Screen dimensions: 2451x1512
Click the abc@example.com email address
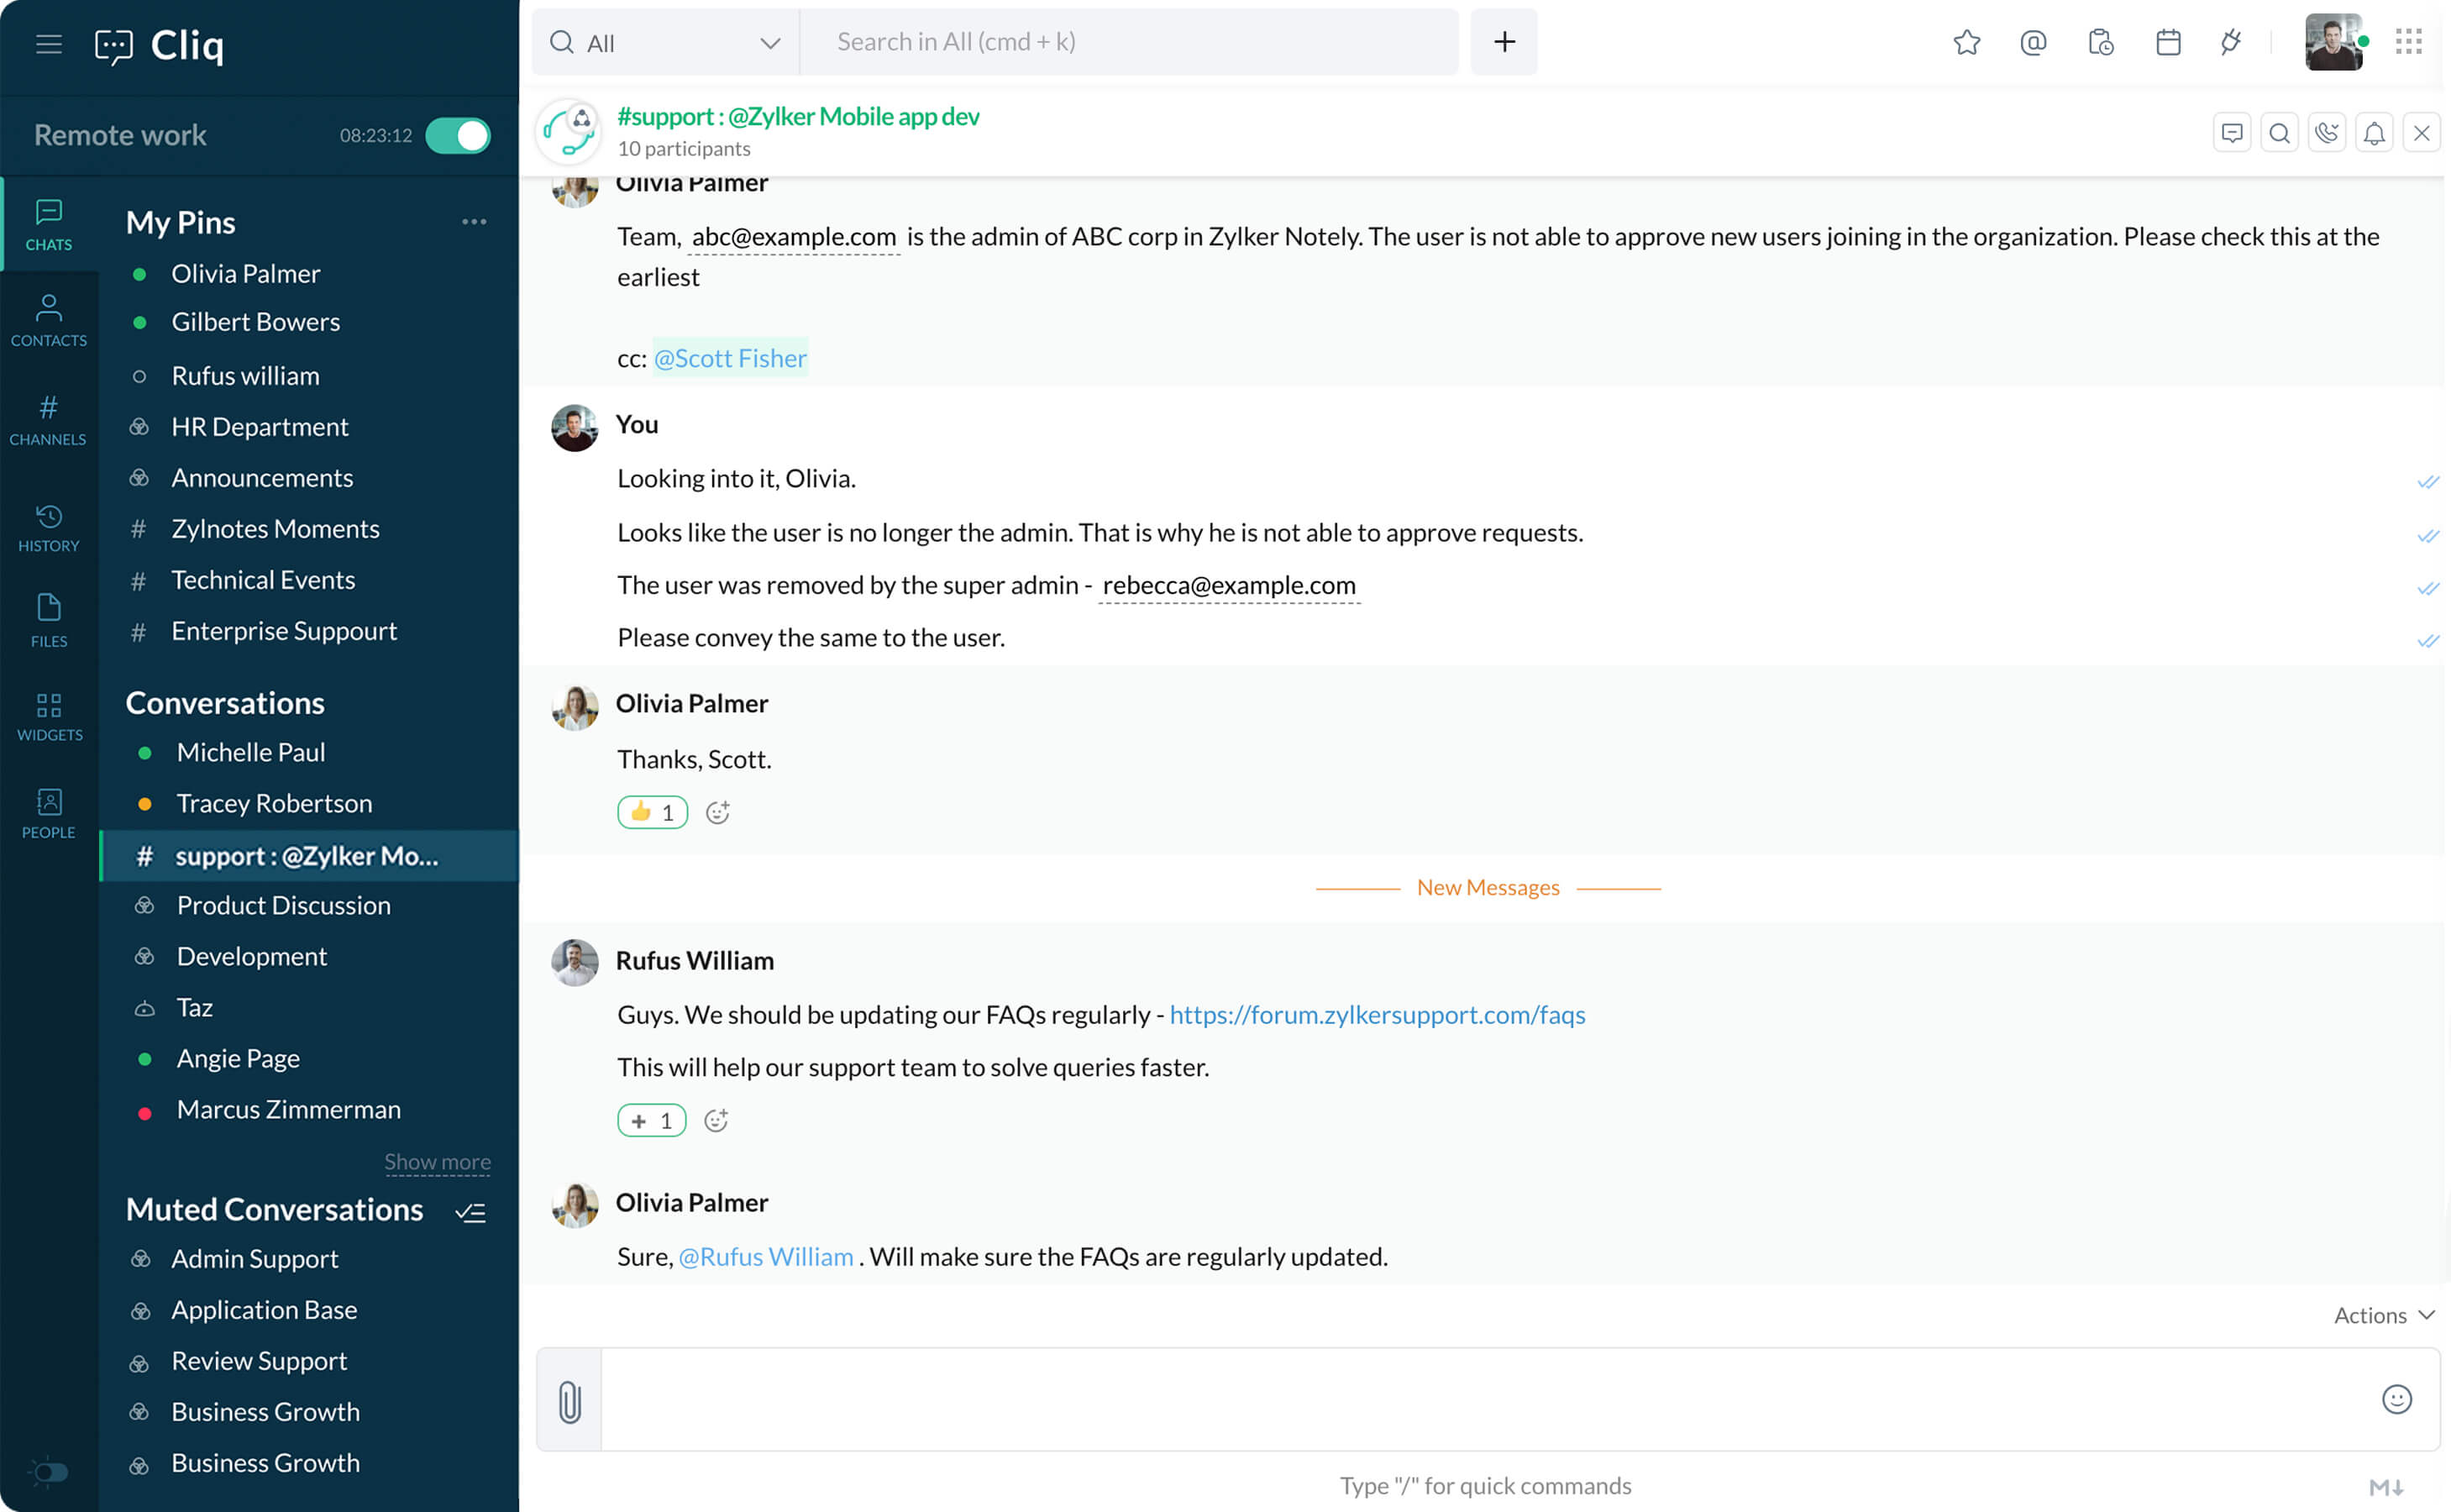click(794, 237)
